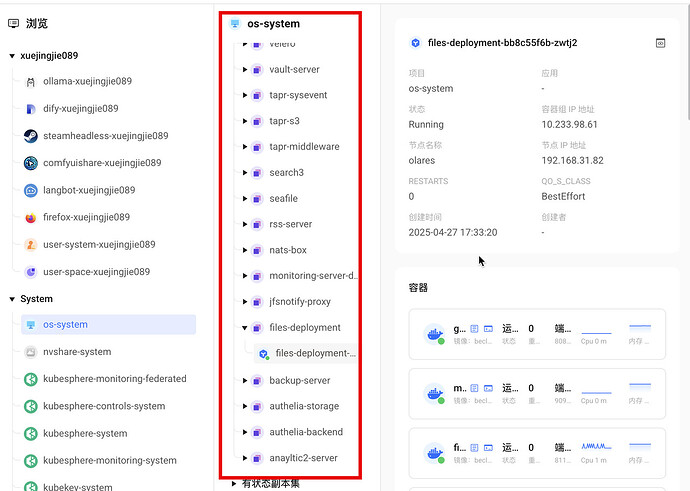This screenshot has height=491, width=690.
Task: Click the pod title files-deployment-bb8c55f6b-zwtj2
Action: (502, 43)
